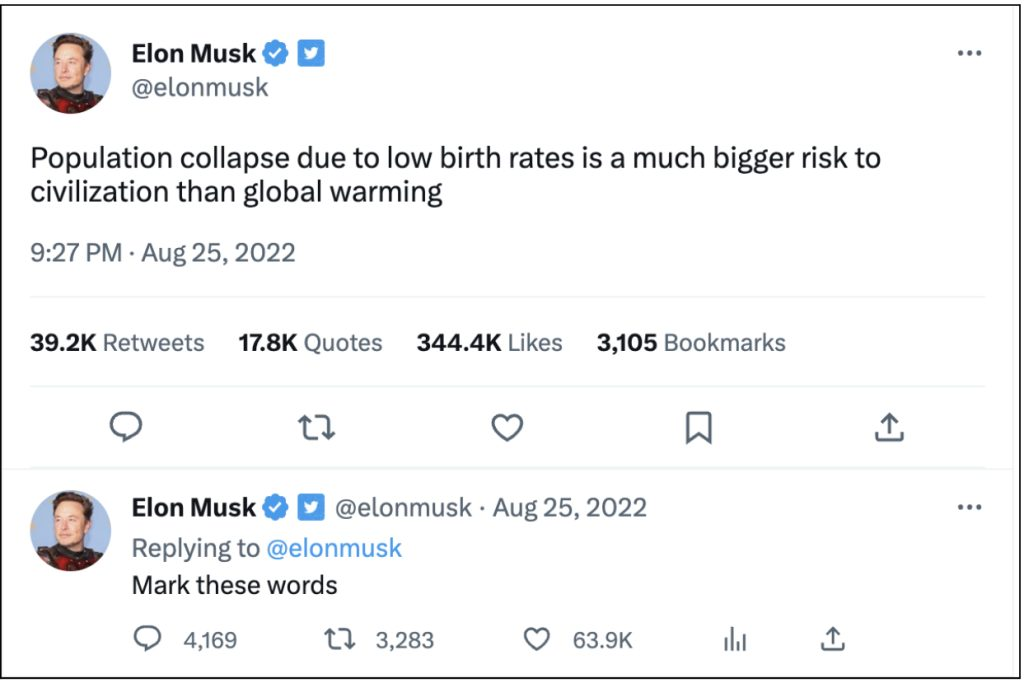Retweet the population collapse tweet

point(317,427)
